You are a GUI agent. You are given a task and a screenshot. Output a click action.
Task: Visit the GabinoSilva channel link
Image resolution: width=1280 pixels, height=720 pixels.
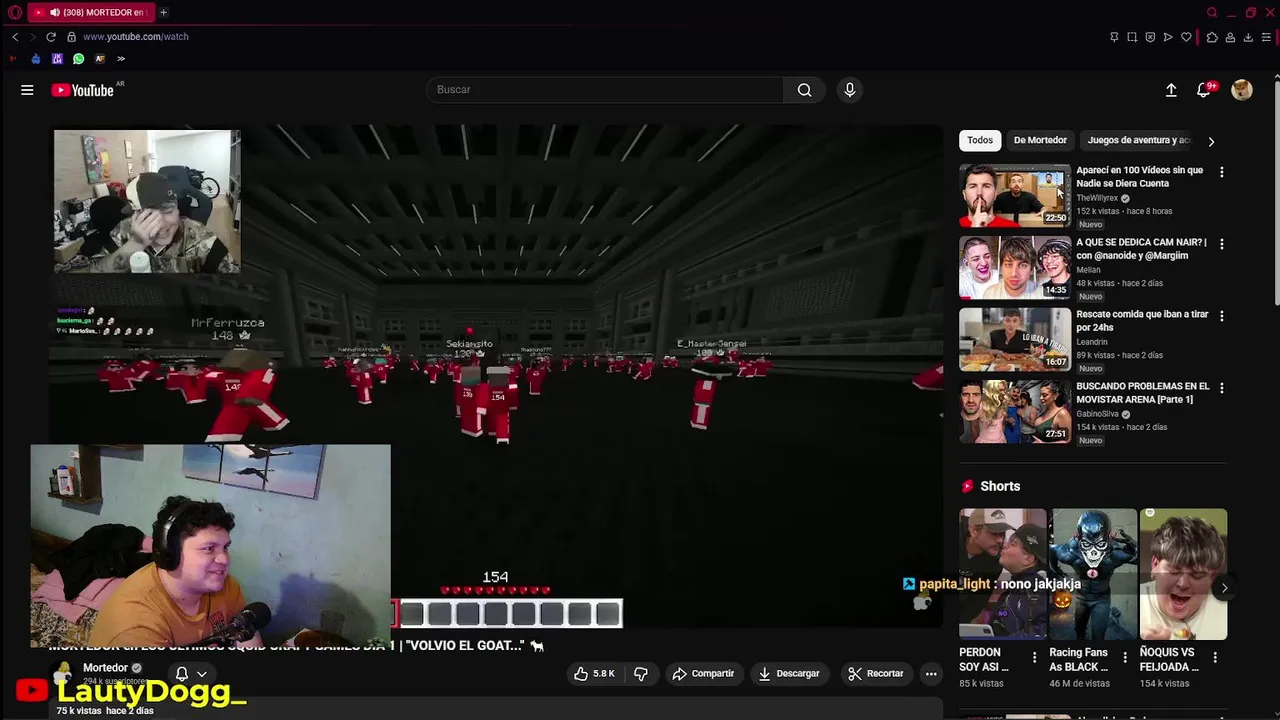1097,414
